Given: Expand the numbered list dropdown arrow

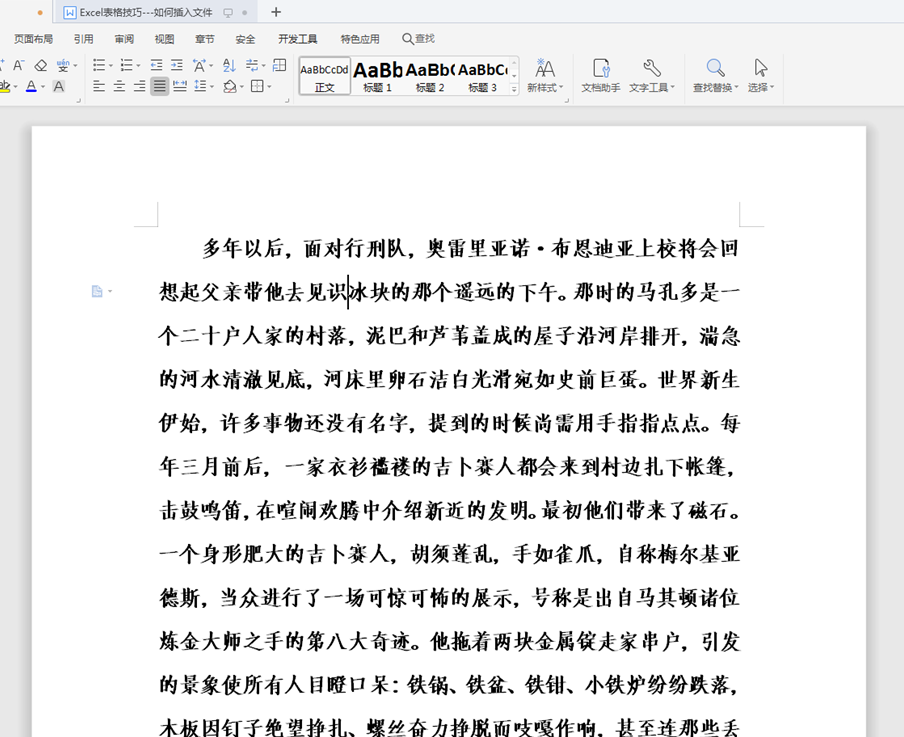Looking at the screenshot, I should [x=138, y=66].
